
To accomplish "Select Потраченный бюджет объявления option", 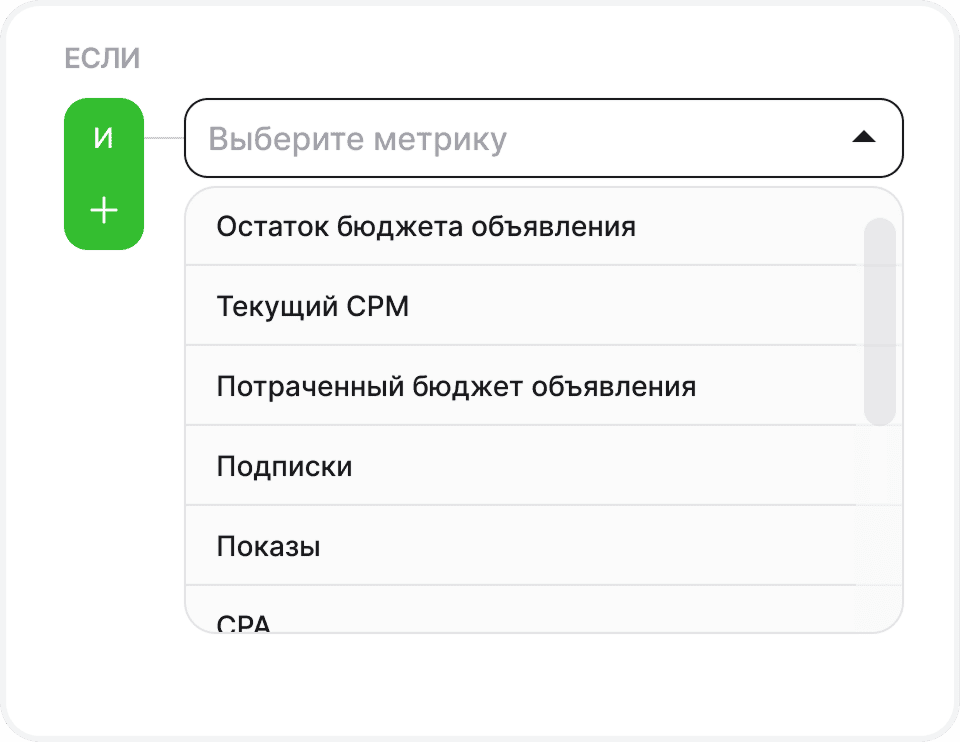I will point(456,386).
